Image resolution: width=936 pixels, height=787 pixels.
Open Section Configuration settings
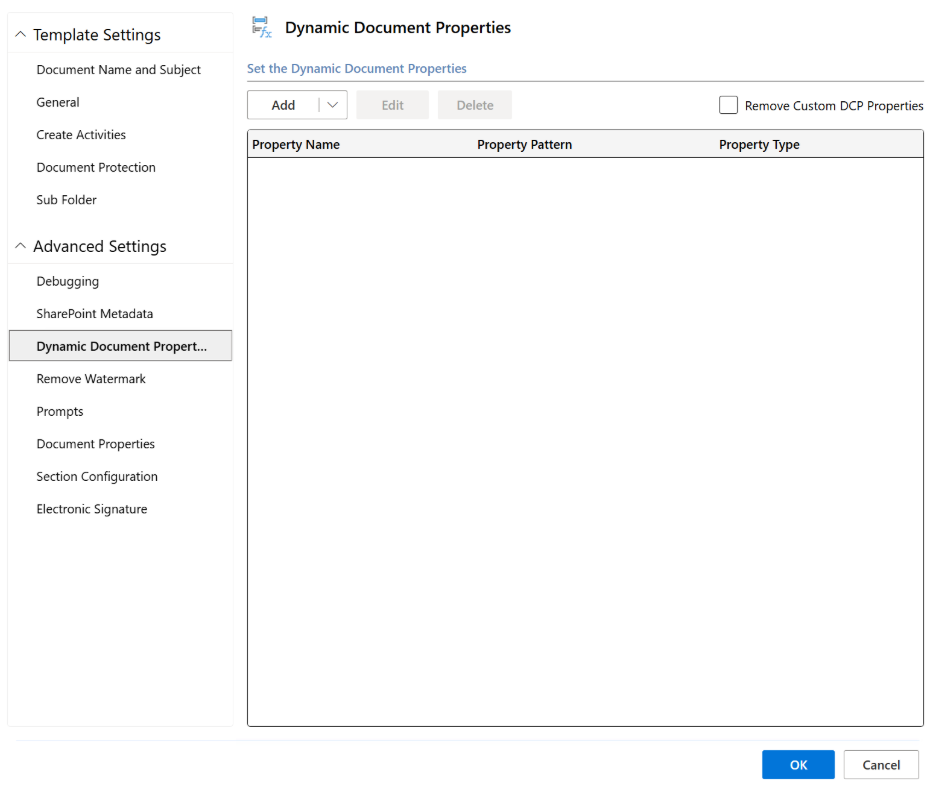[97, 476]
